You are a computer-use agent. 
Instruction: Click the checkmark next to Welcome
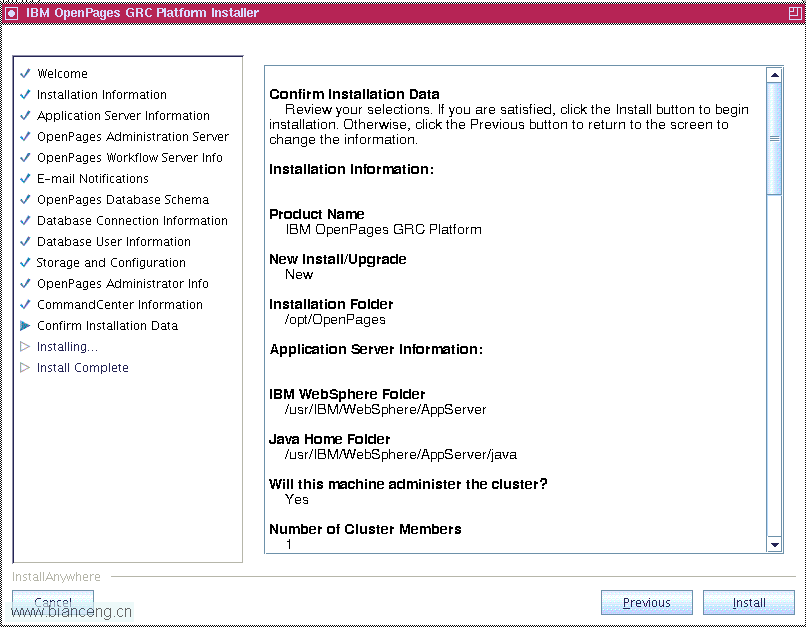[25, 73]
